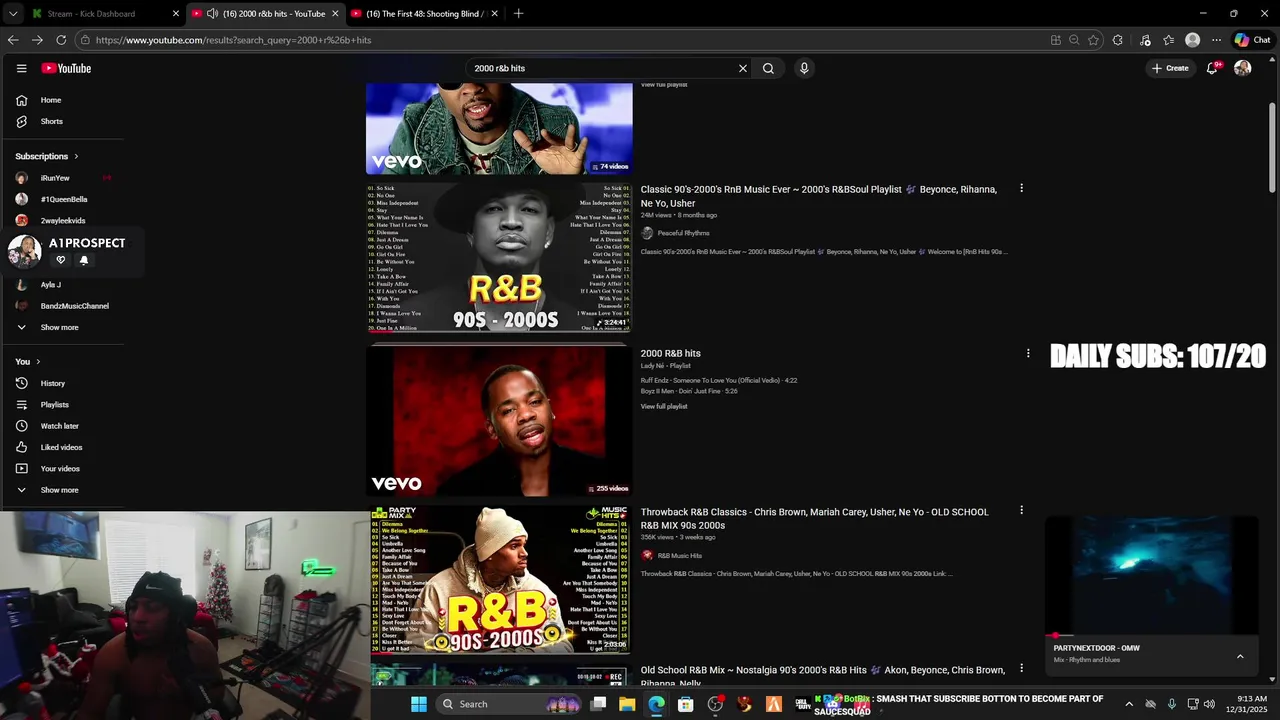Screen dimensions: 1280x720
Task: Open the R&B Music Hits channel link
Action: click(x=680, y=555)
